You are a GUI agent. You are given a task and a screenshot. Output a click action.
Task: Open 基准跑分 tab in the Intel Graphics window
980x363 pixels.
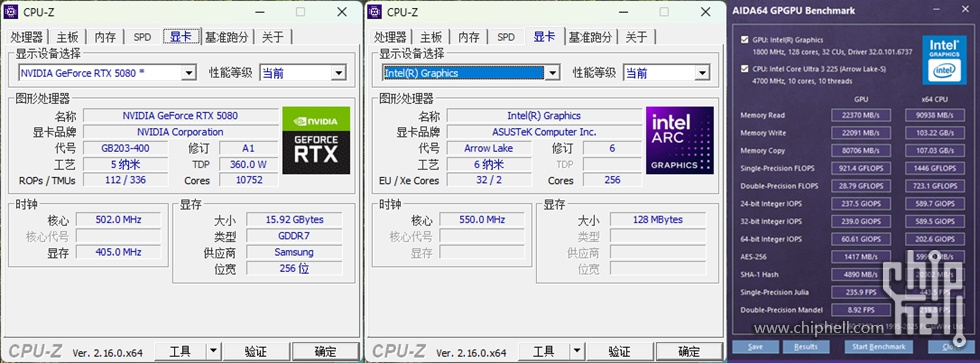(x=591, y=37)
